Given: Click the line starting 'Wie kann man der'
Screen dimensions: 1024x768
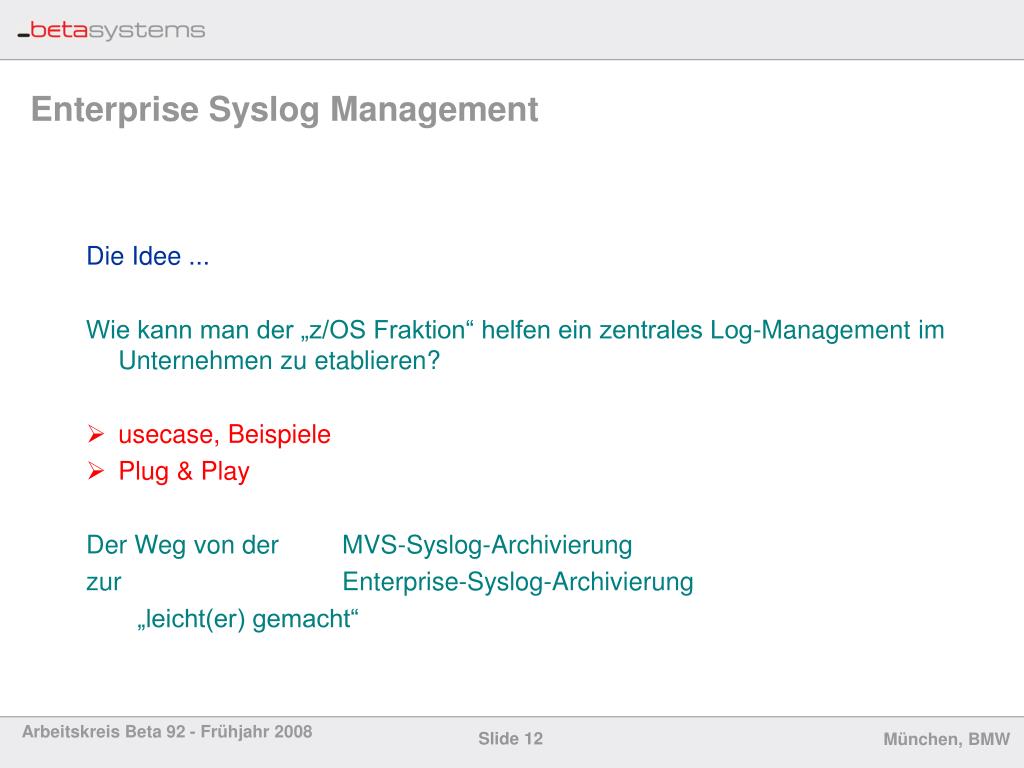Looking at the screenshot, I should pyautogui.click(x=515, y=330).
